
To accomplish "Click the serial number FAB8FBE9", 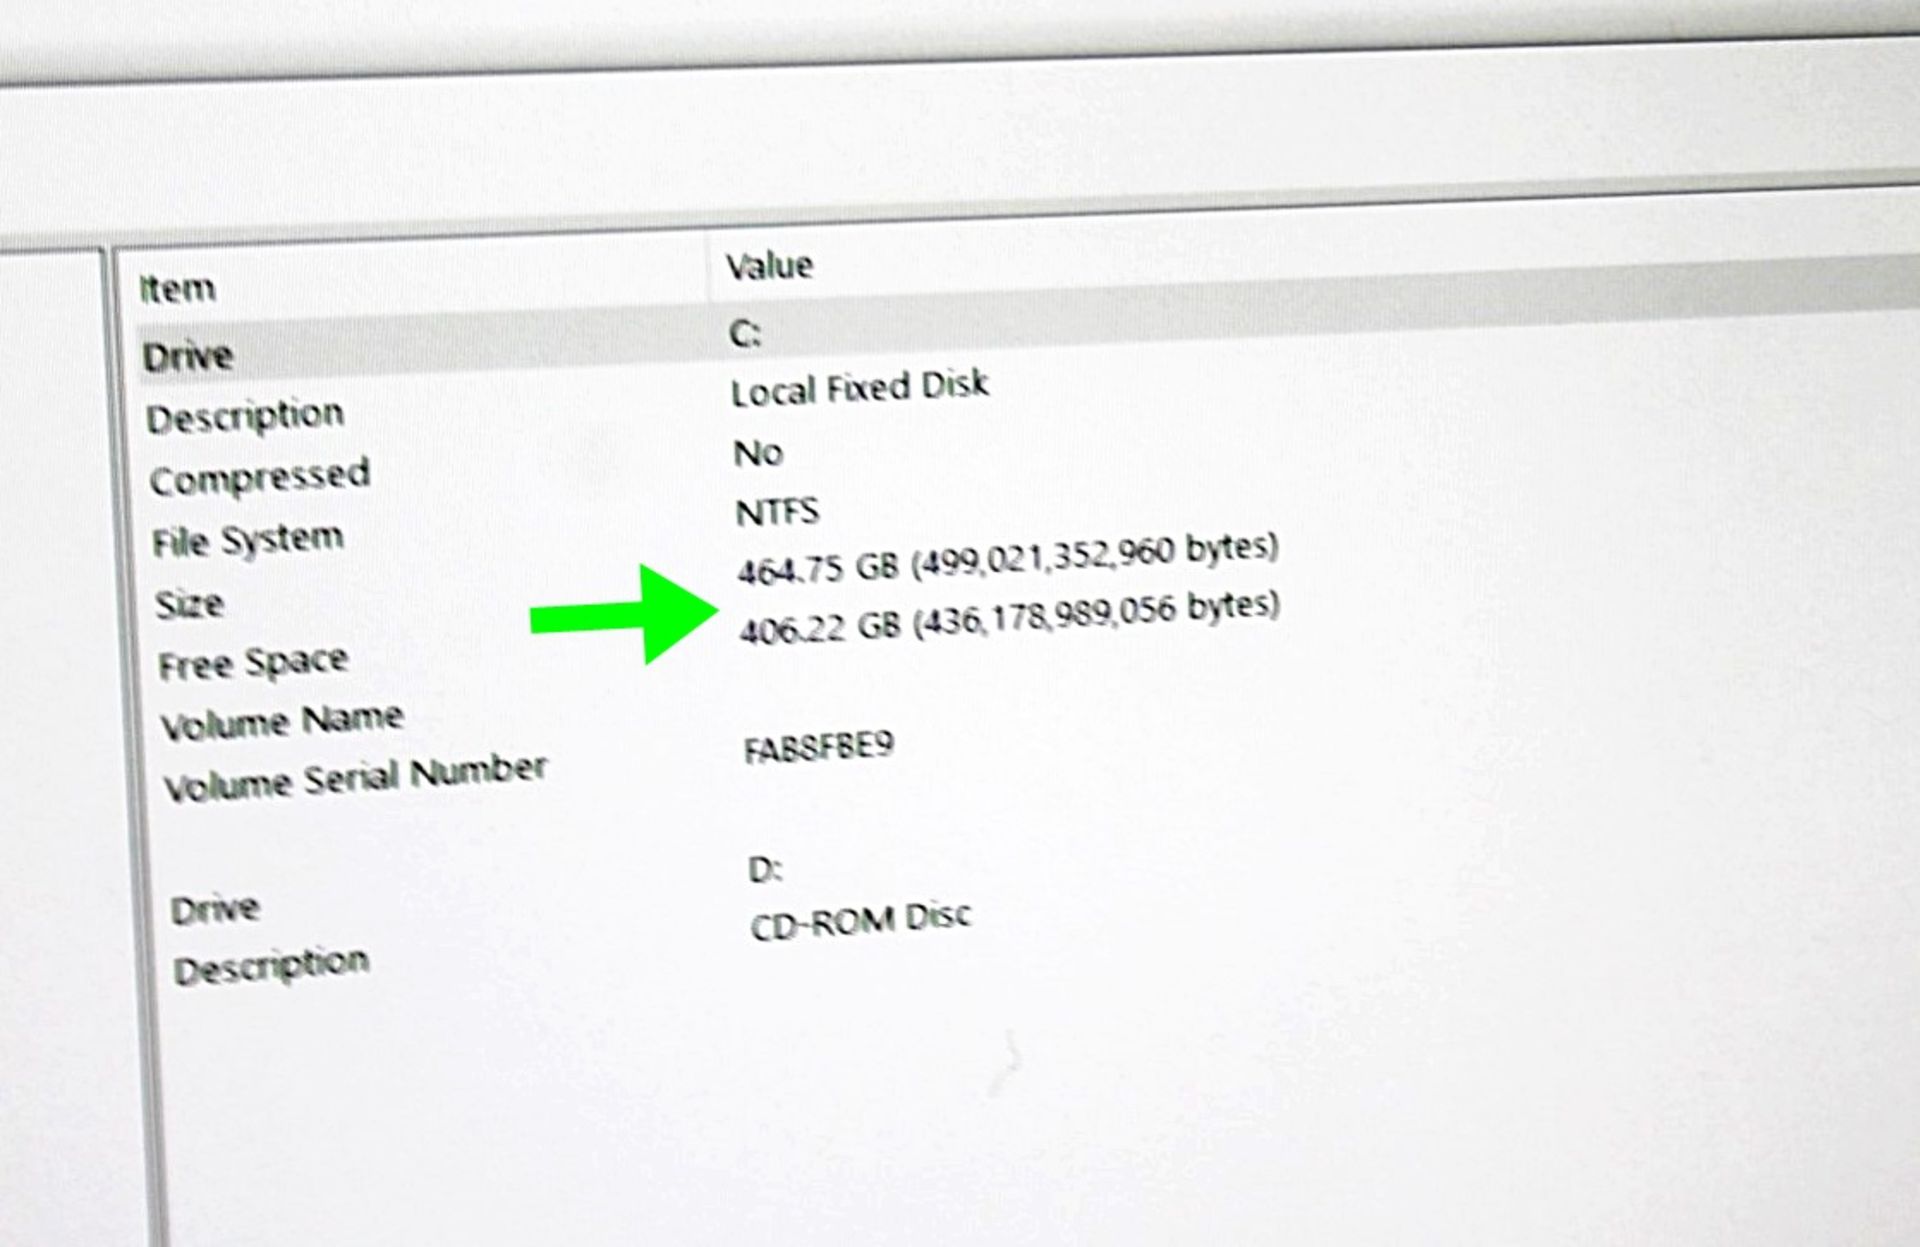I will click(819, 748).
